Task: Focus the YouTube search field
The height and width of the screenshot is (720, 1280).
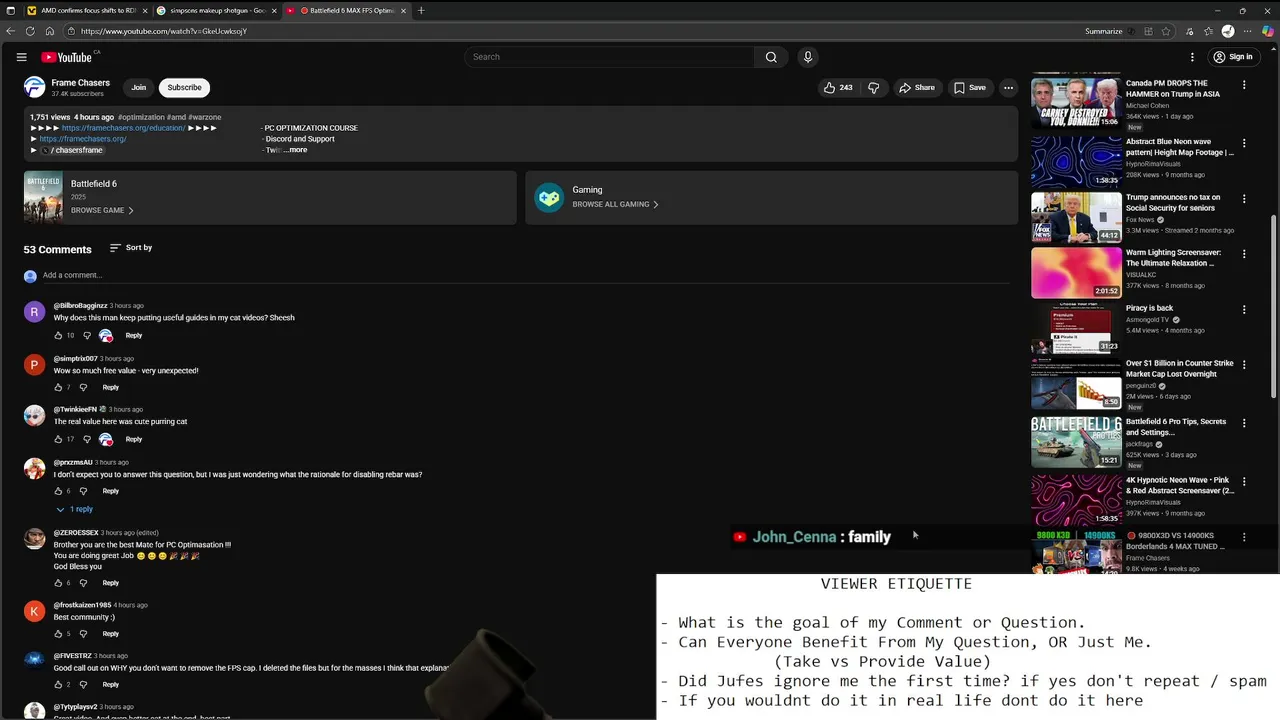Action: 610,57
